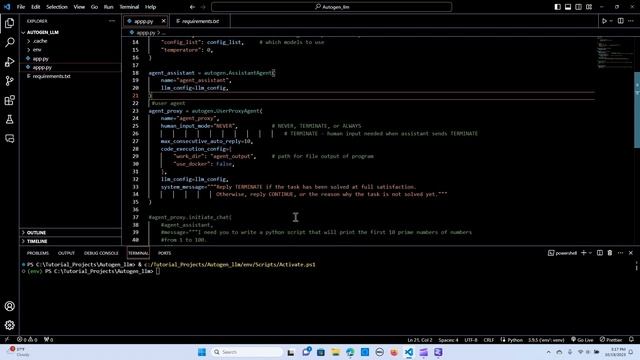Switch to Output panel tab
Screen dimensions: 640x360
pyautogui.click(x=66, y=253)
